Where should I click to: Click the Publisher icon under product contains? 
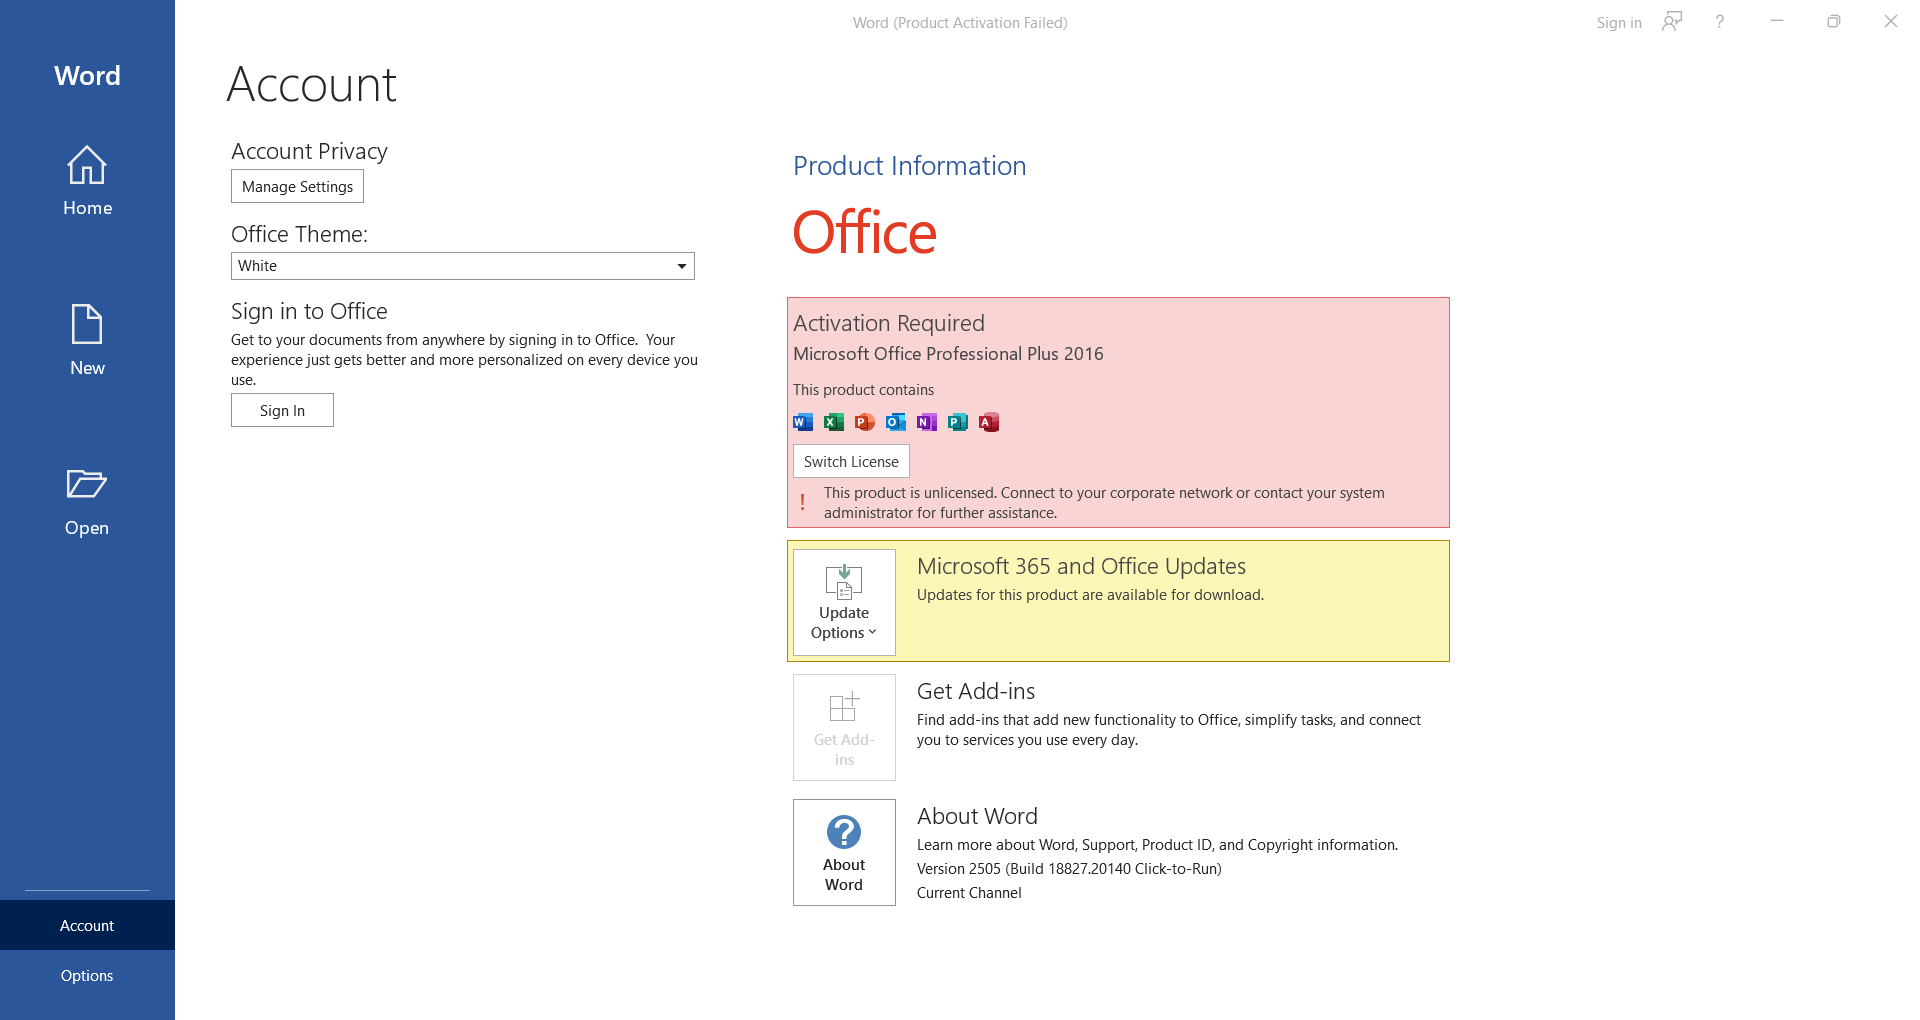(x=958, y=422)
